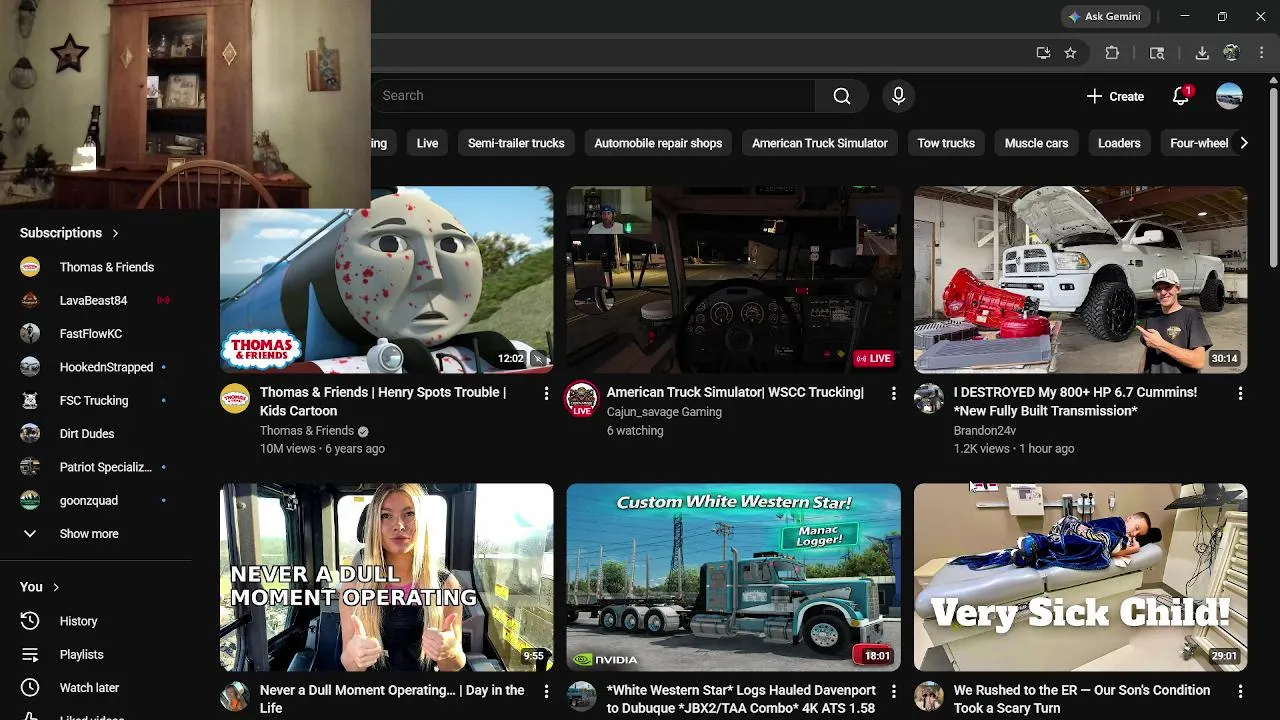Viewport: 1280px width, 720px height.
Task: Select the American Truck Simulator chip
Action: click(x=820, y=143)
